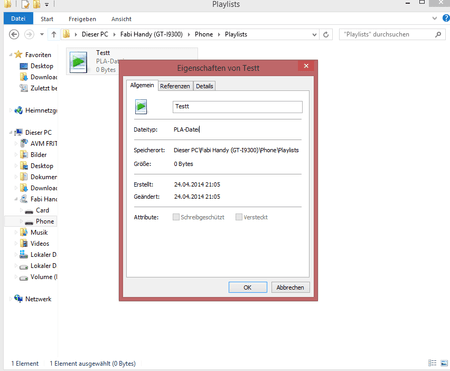Image resolution: width=450 pixels, height=371 pixels.
Task: Click the Speicherort path text
Action: point(236,150)
